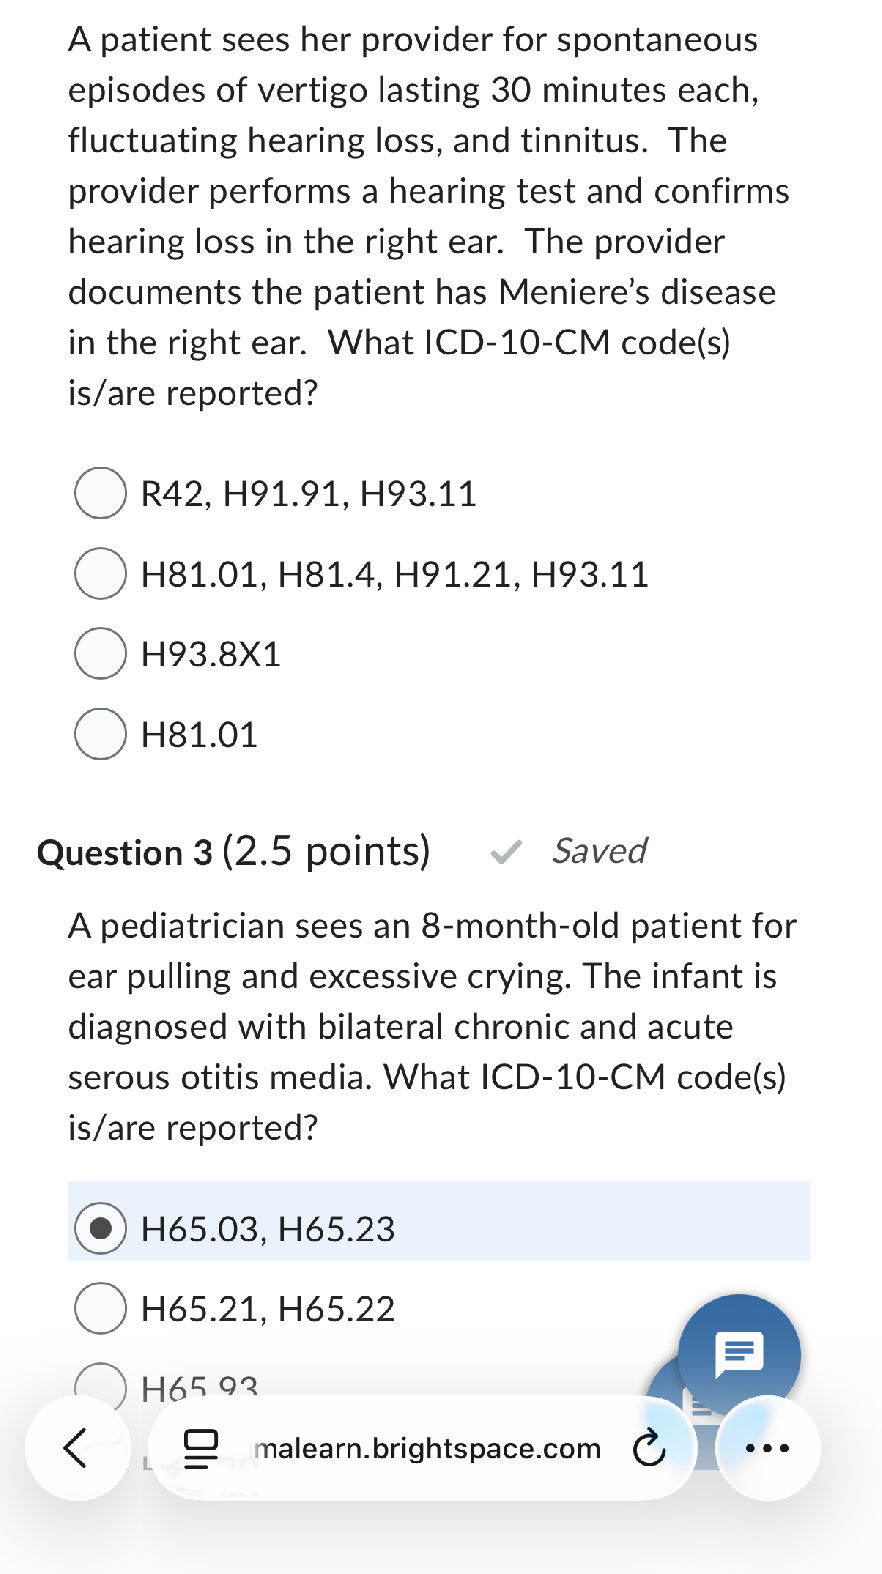Image resolution: width=882 pixels, height=1574 pixels.
Task: Click the selected H65.03, H65.23 radio
Action: click(x=100, y=1228)
